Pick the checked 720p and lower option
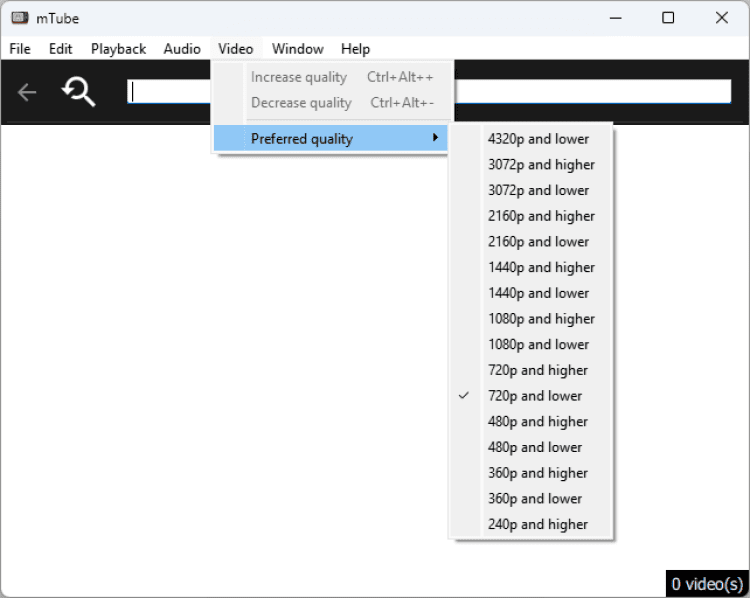The height and width of the screenshot is (598, 750). pos(531,396)
